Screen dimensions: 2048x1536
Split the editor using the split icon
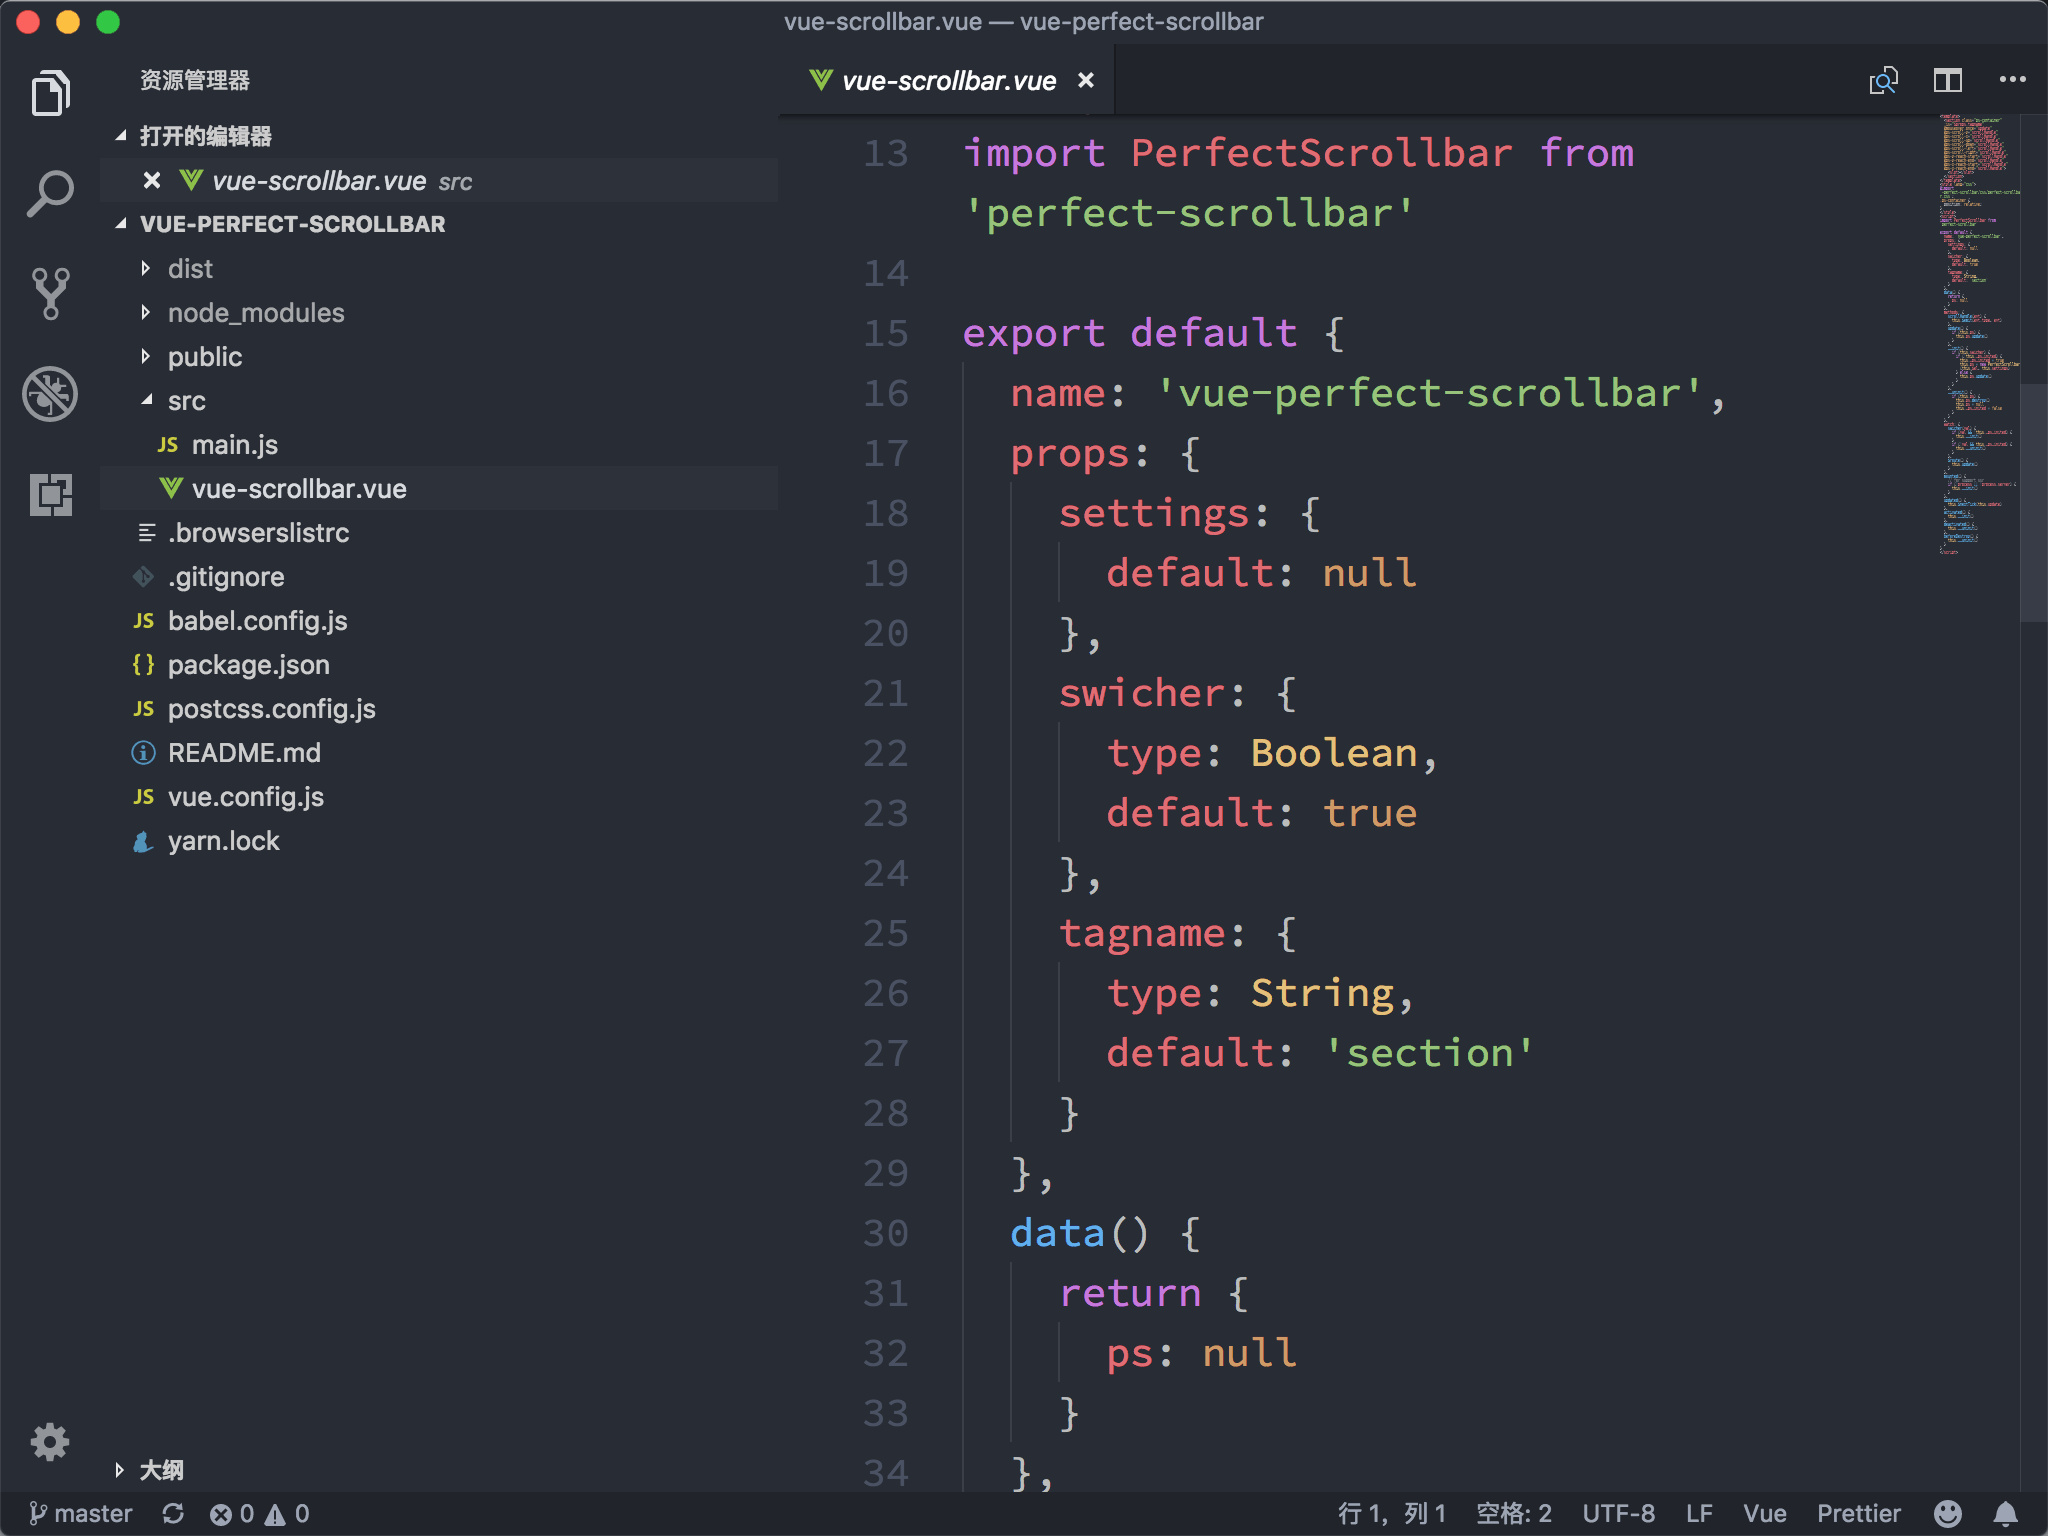click(1949, 80)
